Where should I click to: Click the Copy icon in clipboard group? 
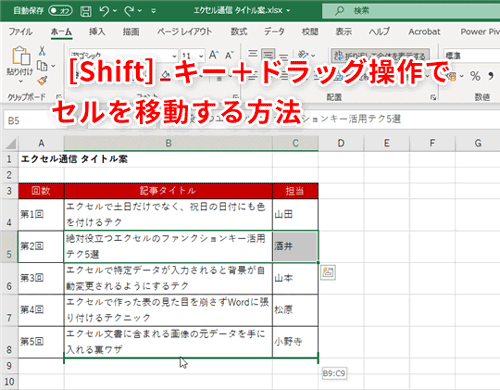click(x=42, y=66)
